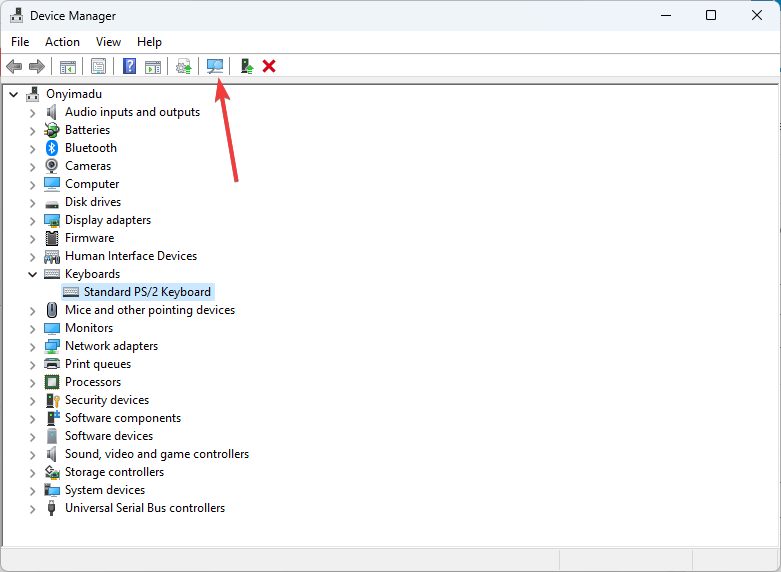Viewport: 781px width, 572px height.
Task: Select Audio inputs and outputs label
Action: (132, 112)
